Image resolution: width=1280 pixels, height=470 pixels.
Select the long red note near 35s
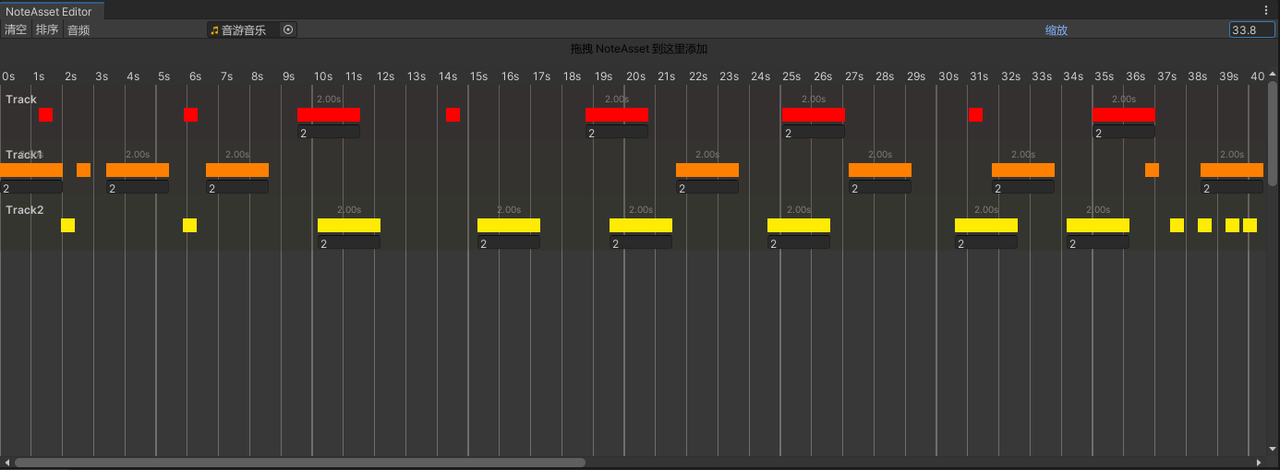(1123, 115)
